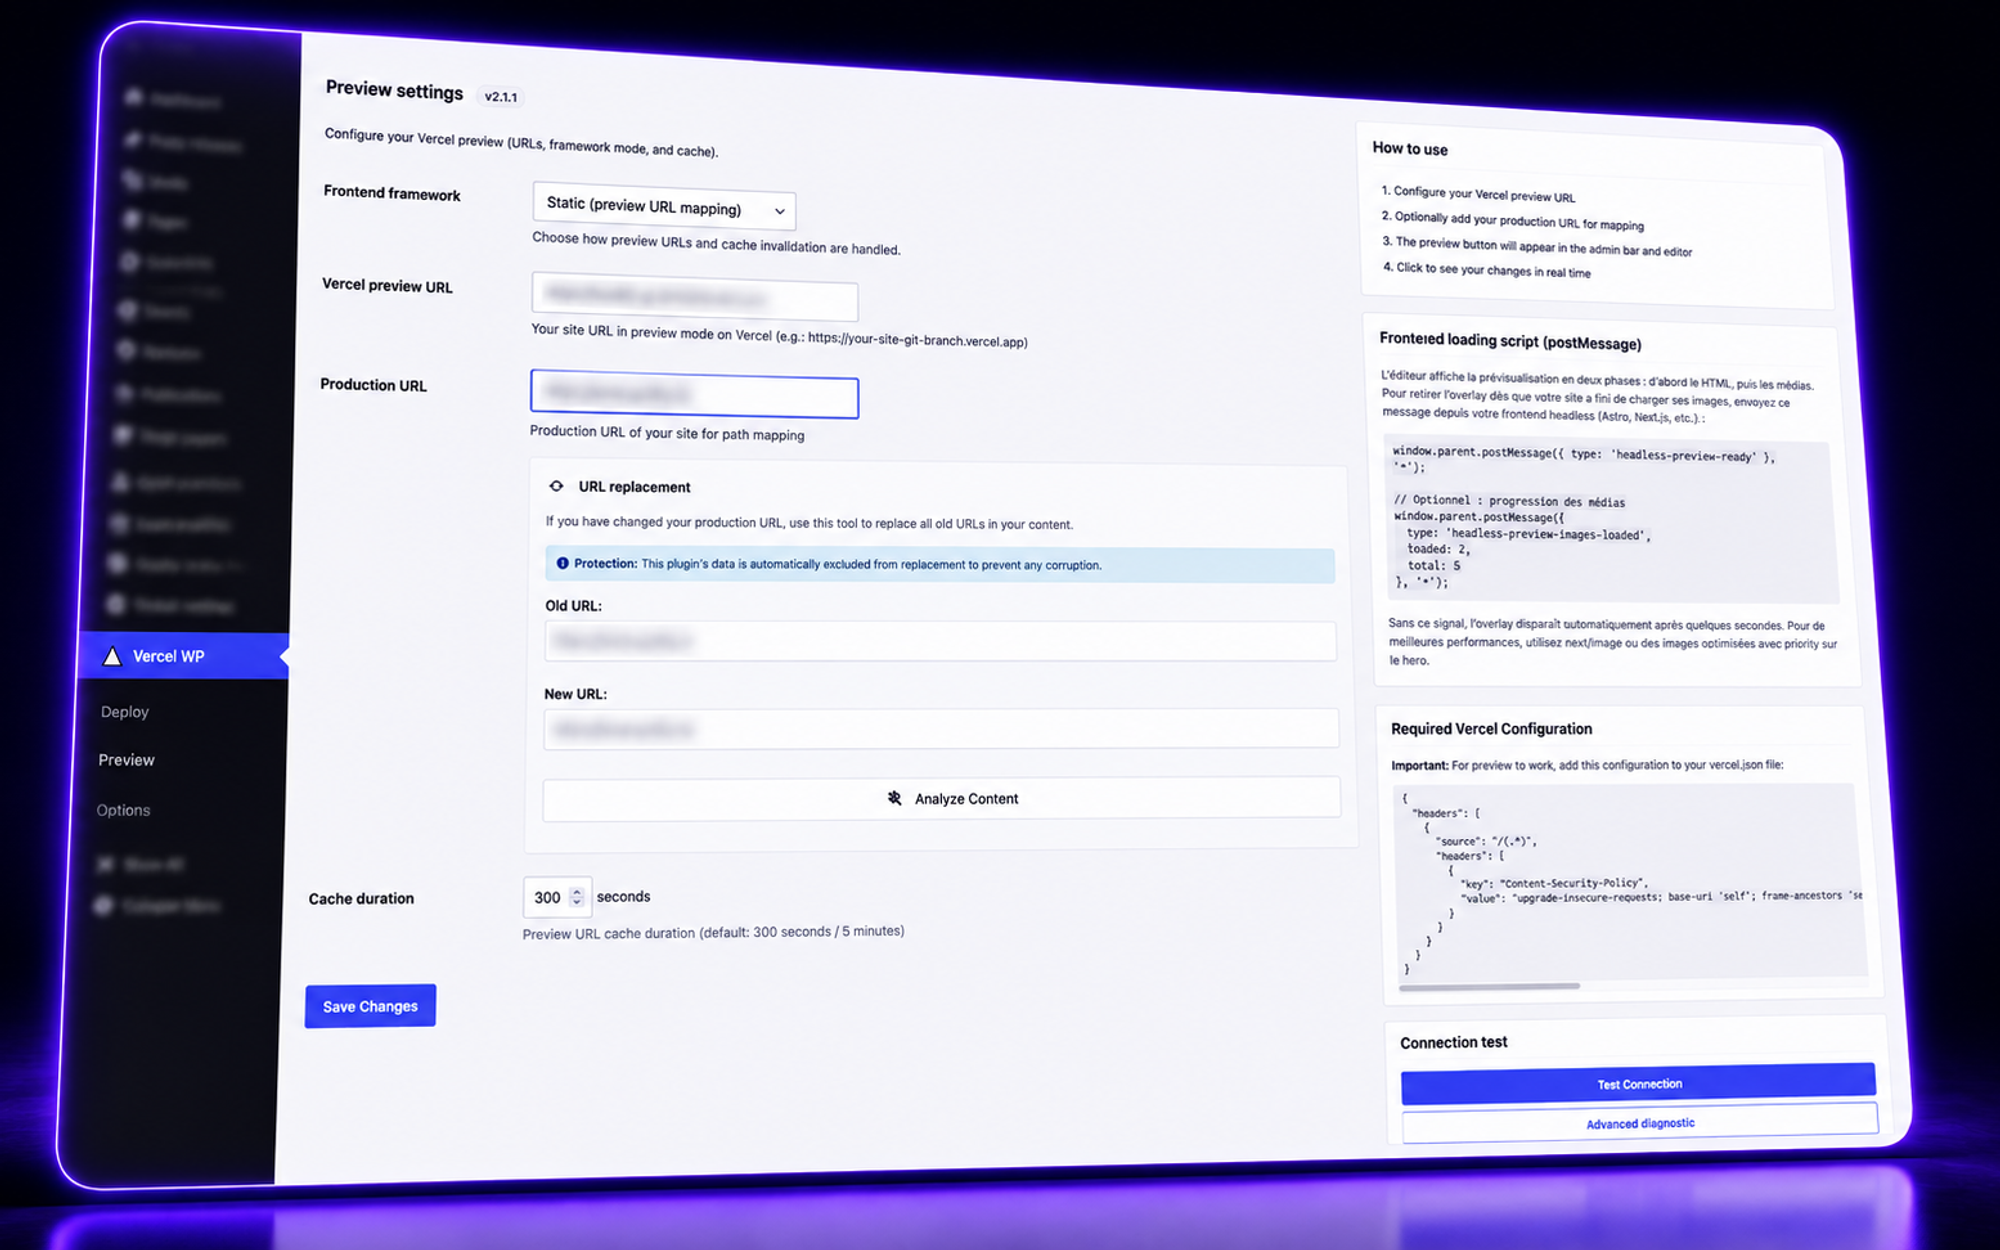The image size is (2000, 1250).
Task: Open the Deploy submenu item
Action: [125, 711]
